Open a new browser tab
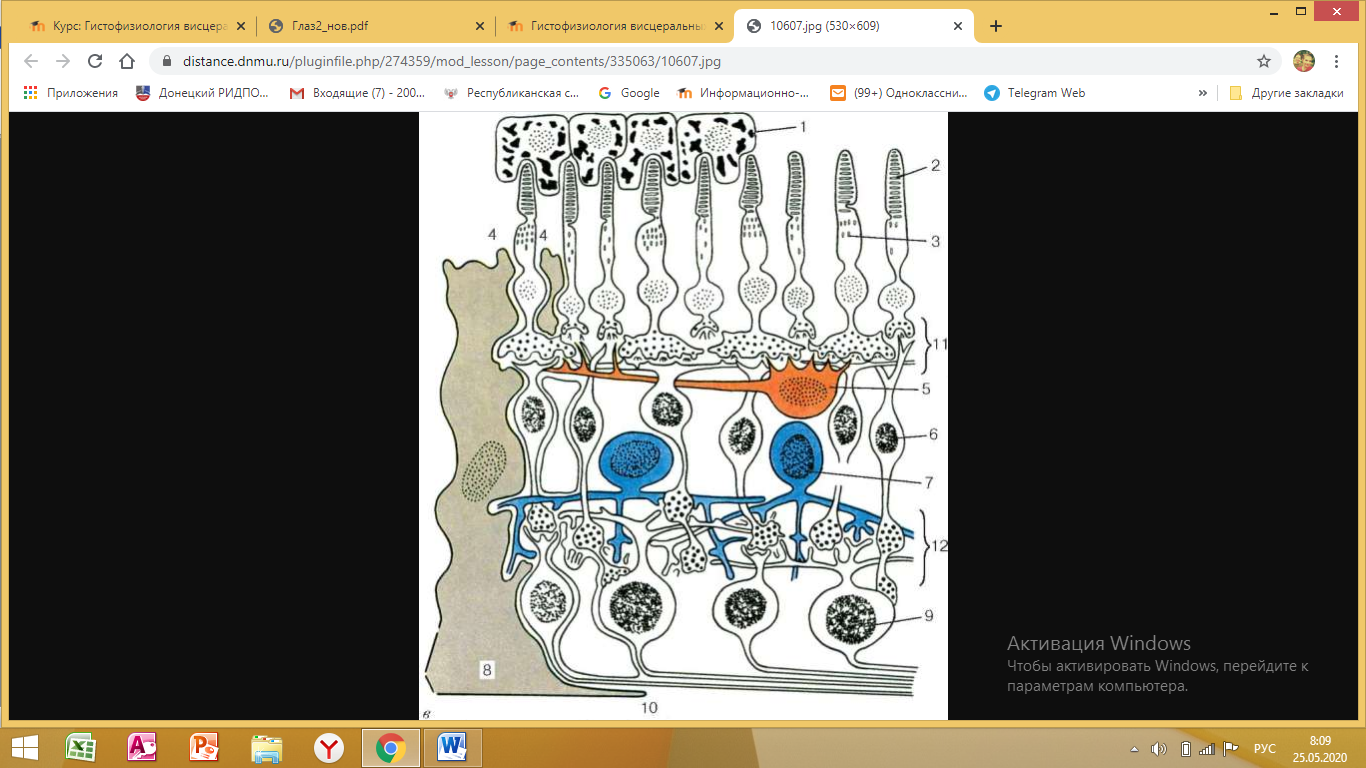1366x768 pixels. pos(995,26)
